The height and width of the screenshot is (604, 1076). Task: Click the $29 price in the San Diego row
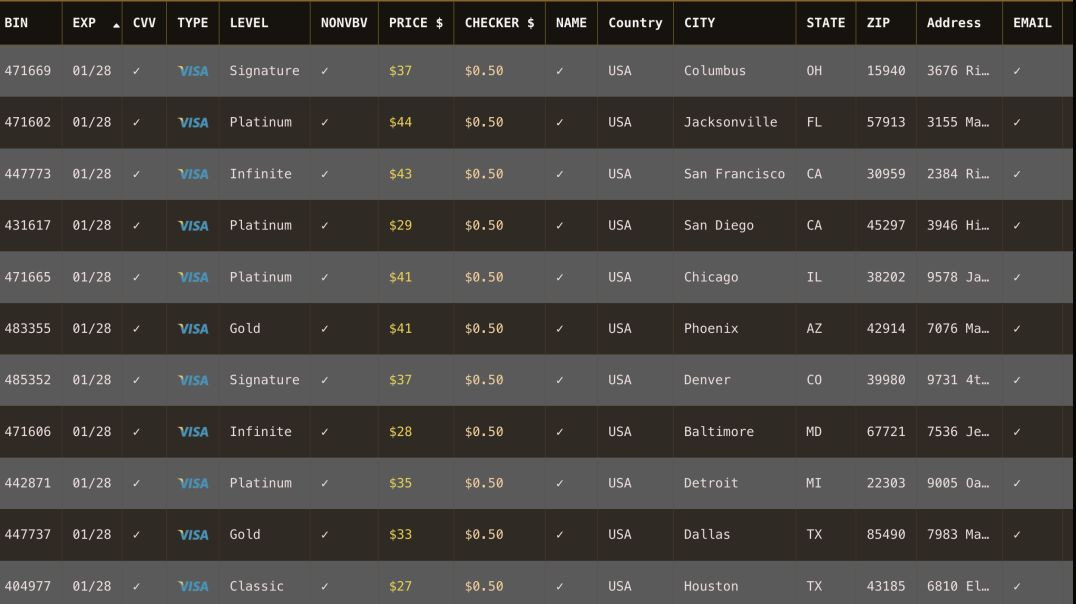(400, 225)
